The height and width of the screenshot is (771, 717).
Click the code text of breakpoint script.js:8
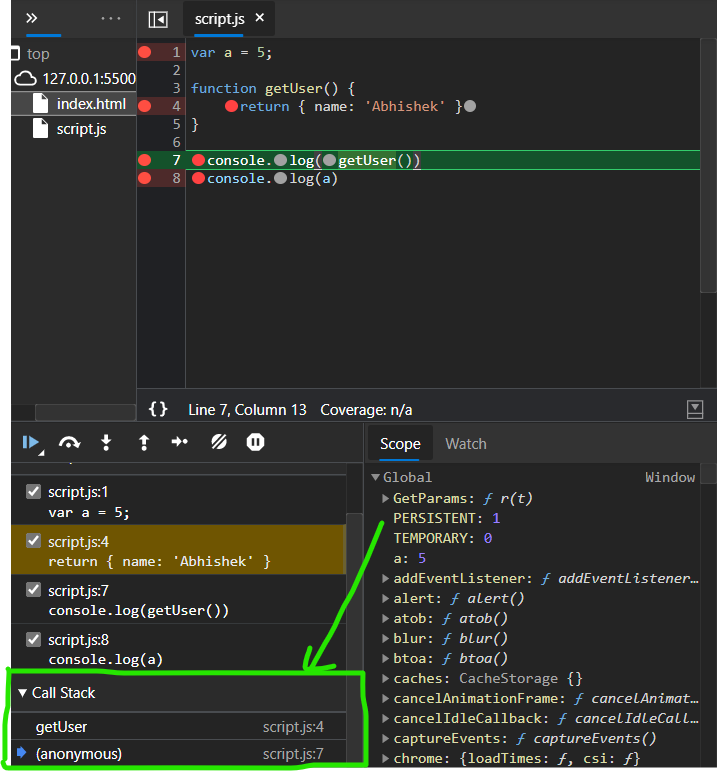click(x=105, y=659)
